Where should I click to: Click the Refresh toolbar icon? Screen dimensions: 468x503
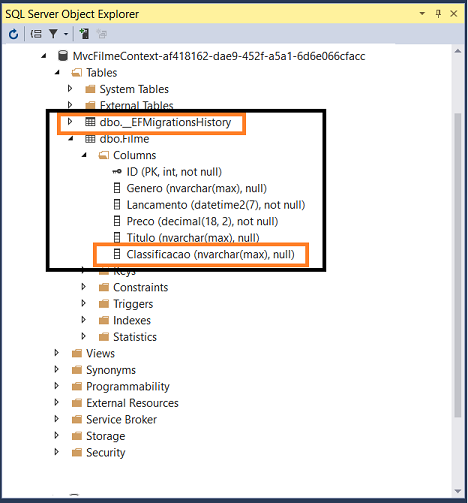14,34
